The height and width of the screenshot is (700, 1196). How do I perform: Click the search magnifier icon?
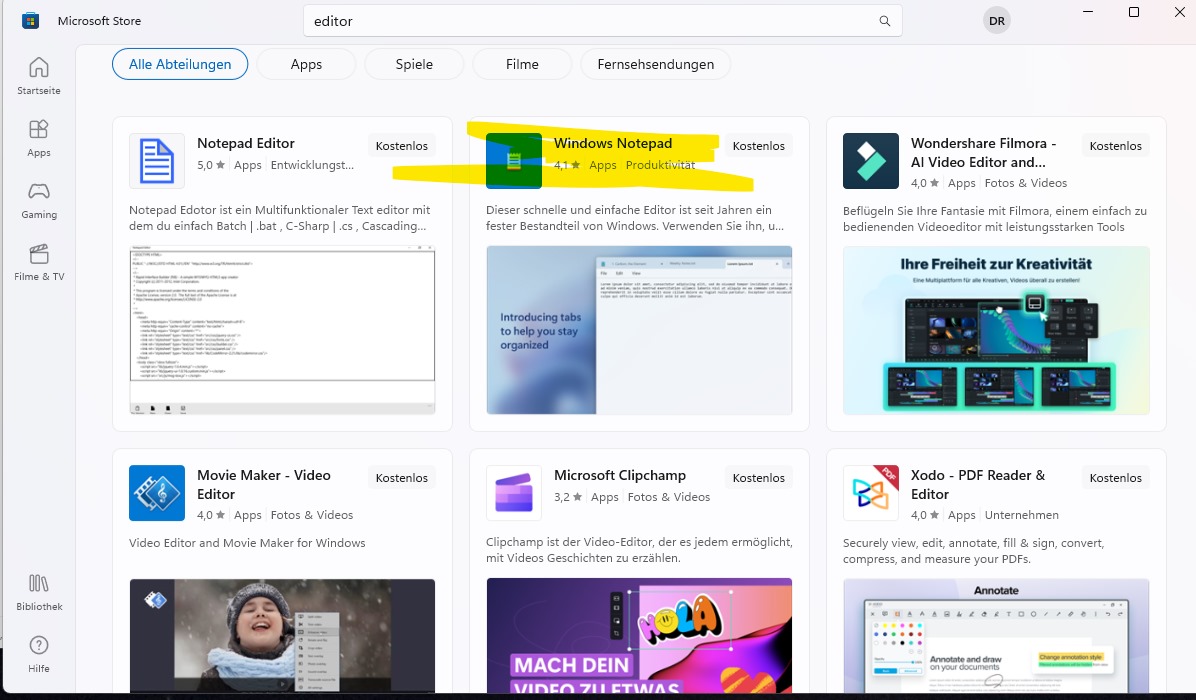coord(884,21)
